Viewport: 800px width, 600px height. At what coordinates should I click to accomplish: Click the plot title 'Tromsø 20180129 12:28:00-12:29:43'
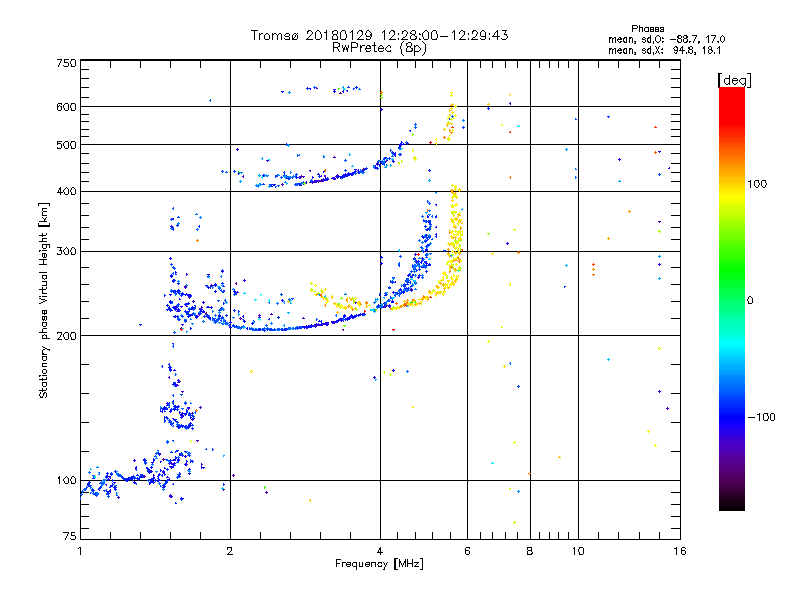379,35
